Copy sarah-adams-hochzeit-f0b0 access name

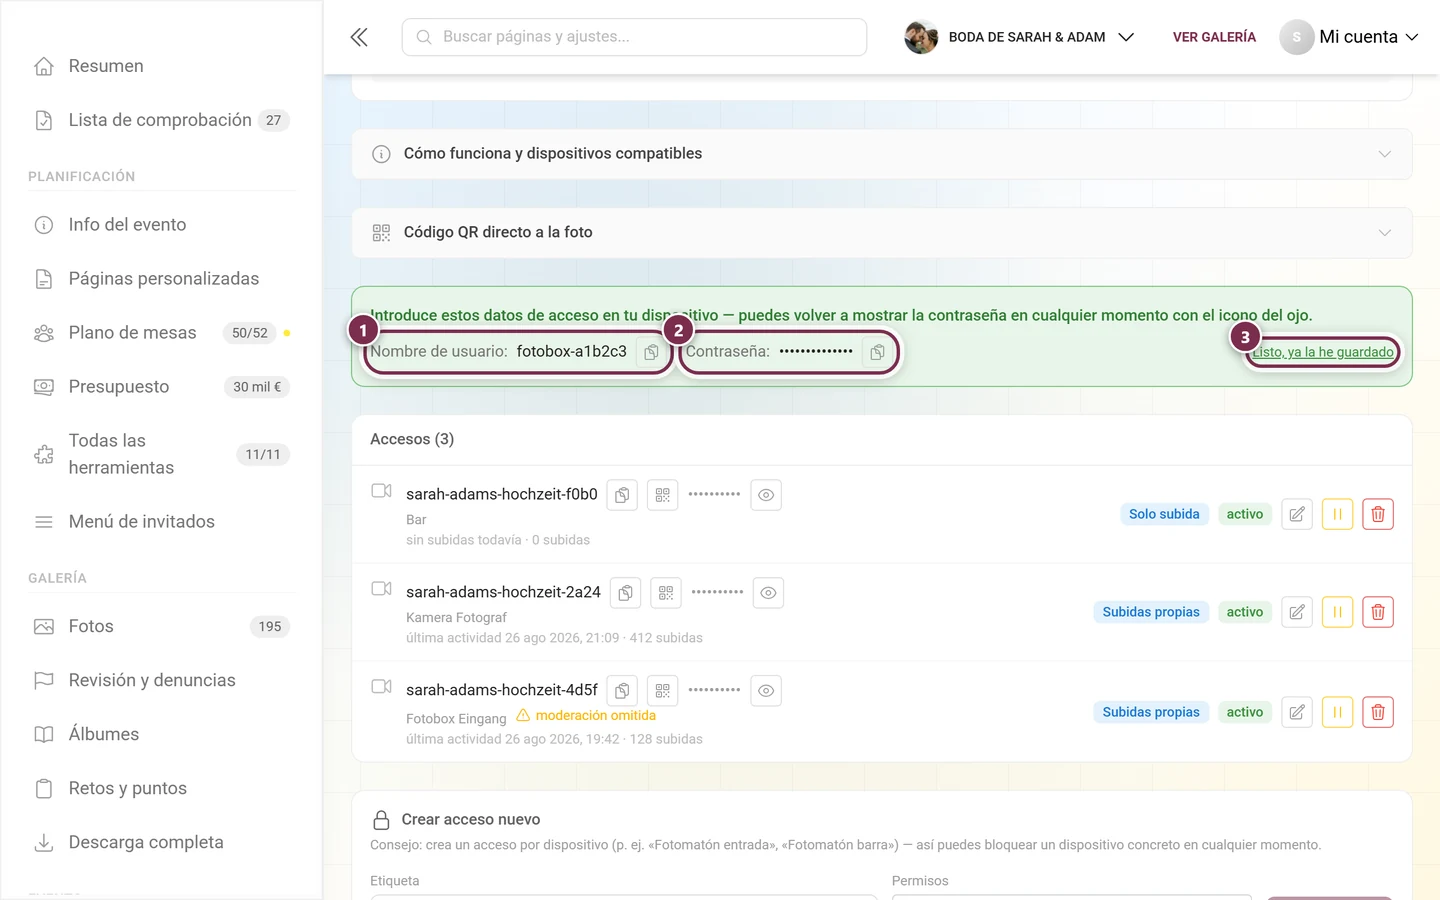[622, 495]
